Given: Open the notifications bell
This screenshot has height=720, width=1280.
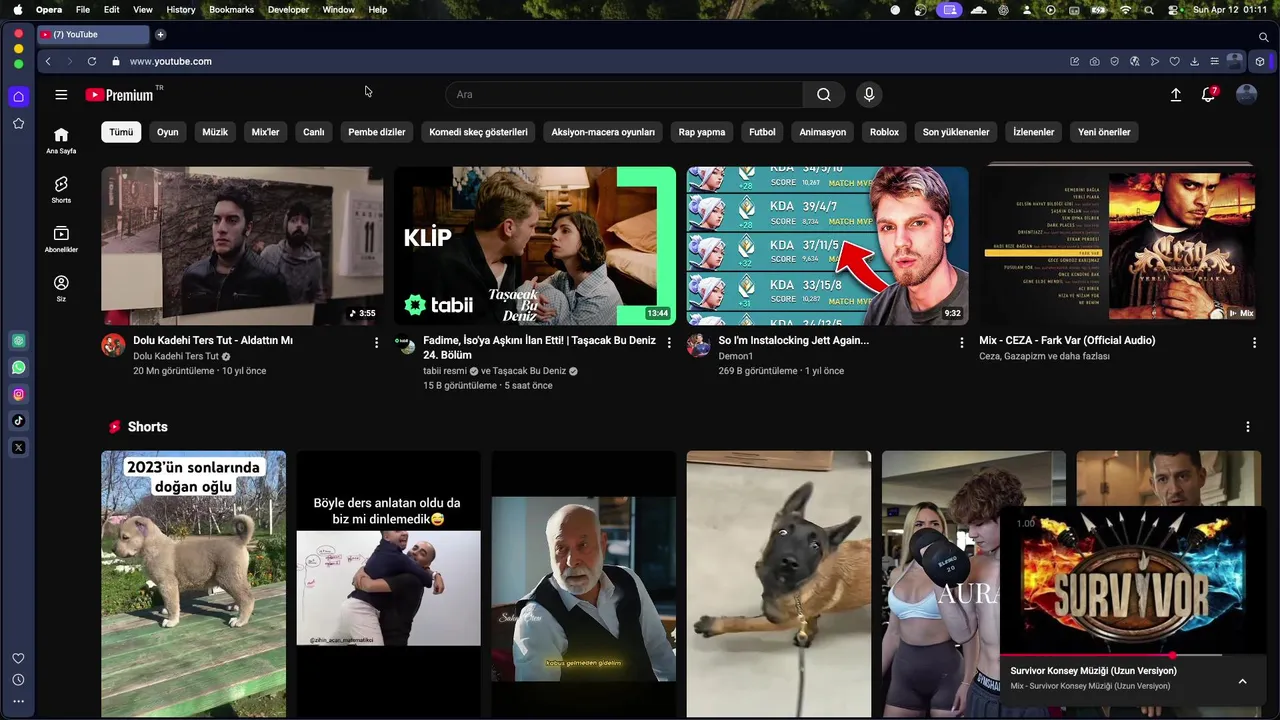Looking at the screenshot, I should click(1209, 95).
